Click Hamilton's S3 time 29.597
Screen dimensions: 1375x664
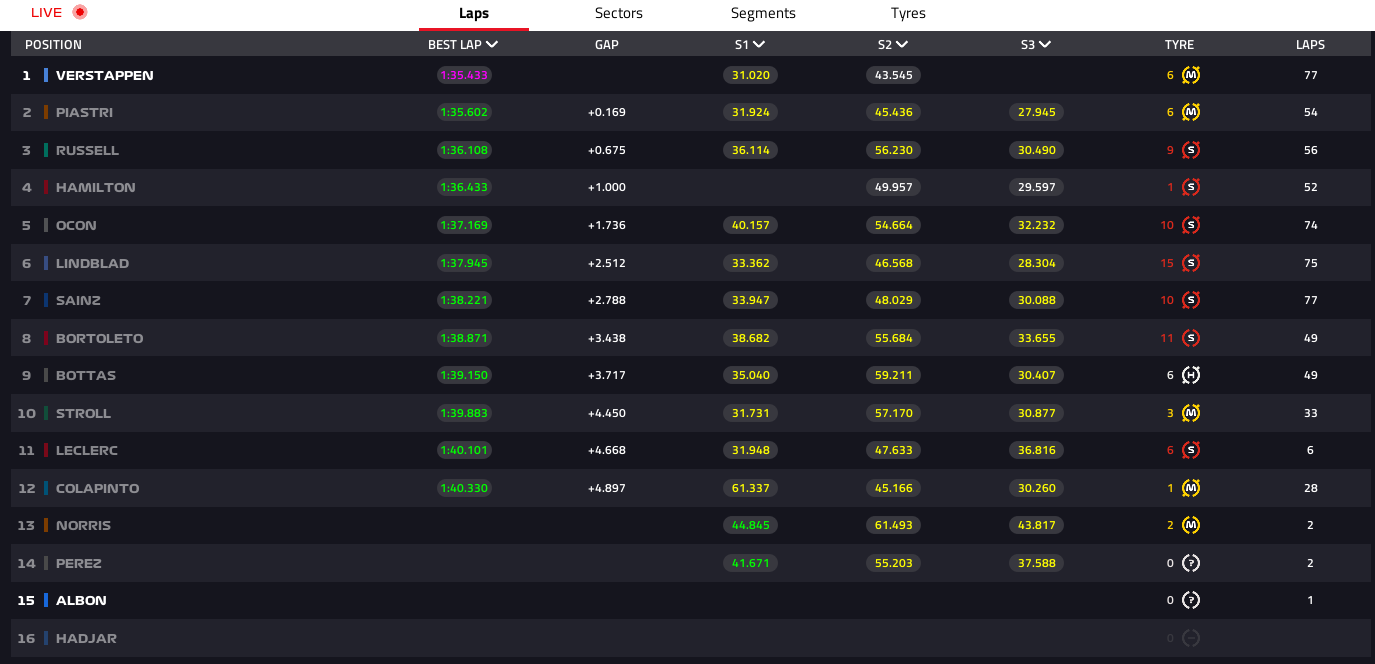1036,187
